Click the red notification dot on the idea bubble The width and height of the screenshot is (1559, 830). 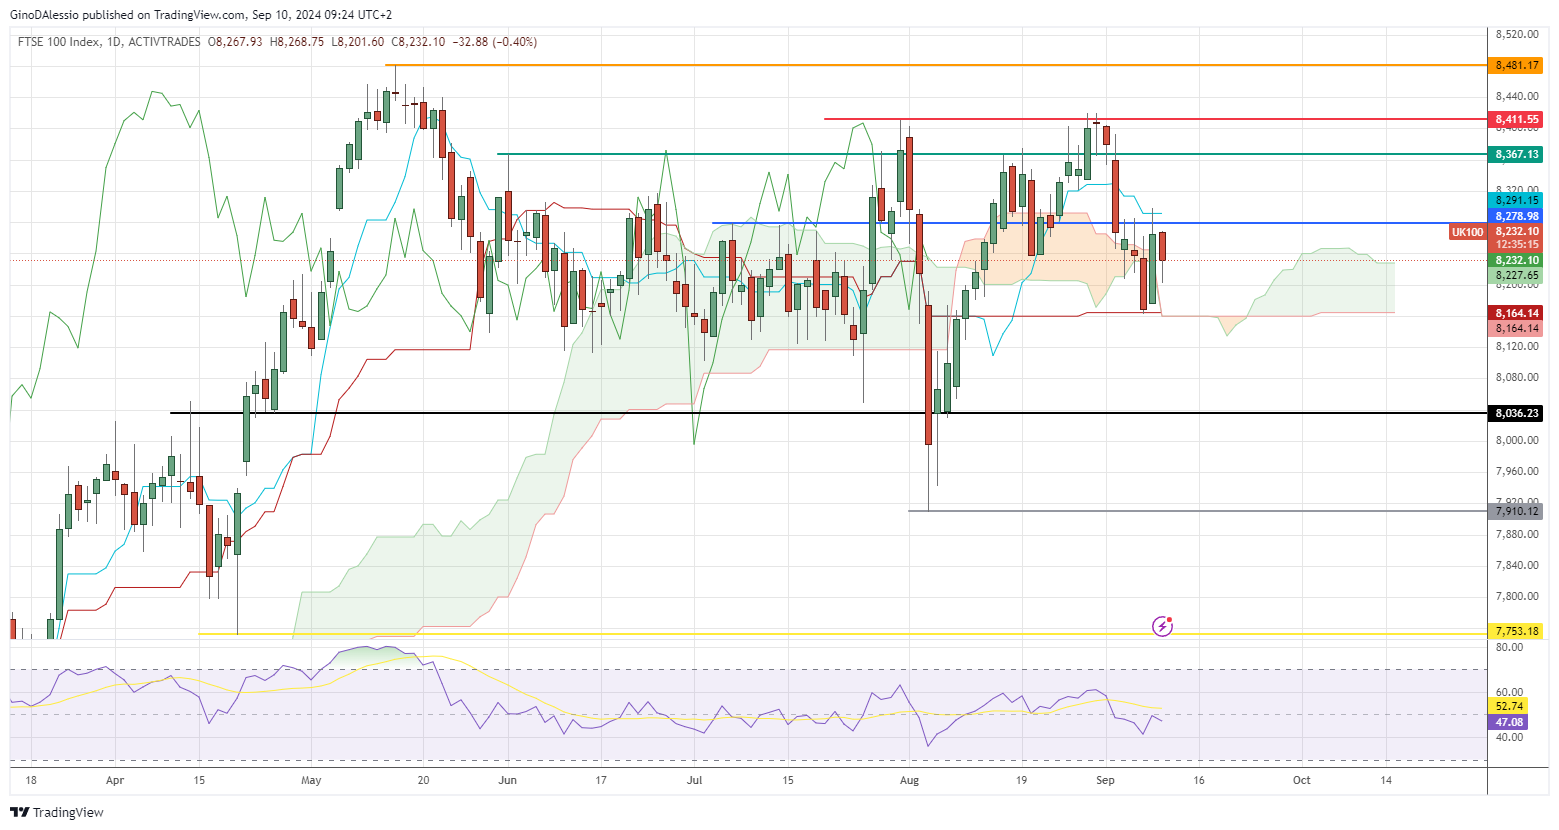[x=1169, y=618]
